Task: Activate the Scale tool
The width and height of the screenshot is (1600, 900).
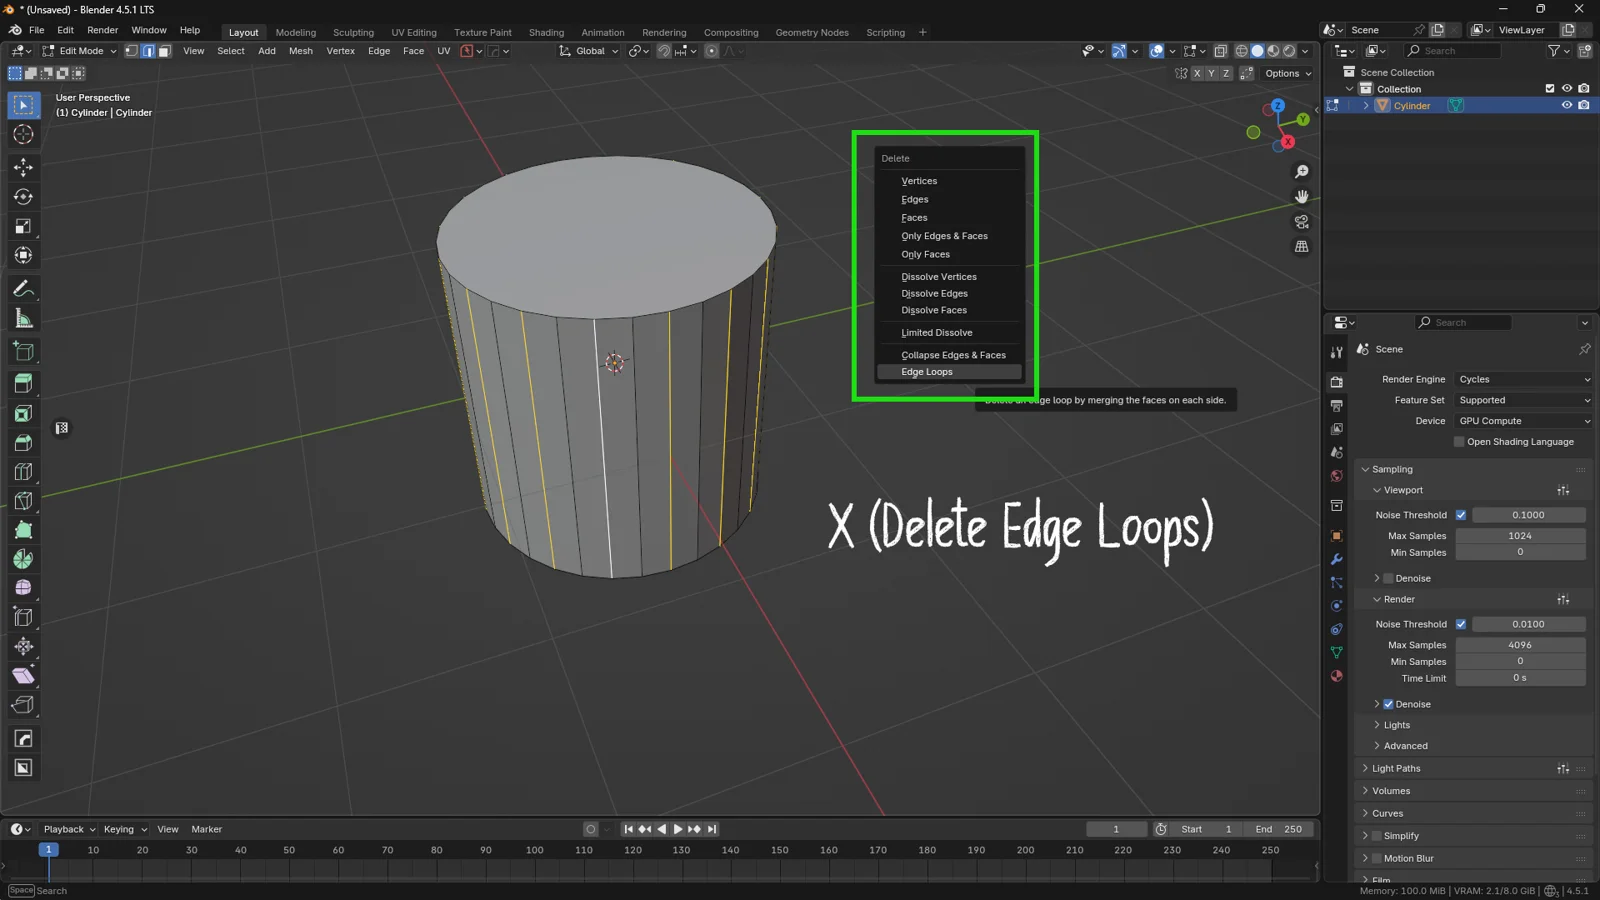Action: click(23, 227)
